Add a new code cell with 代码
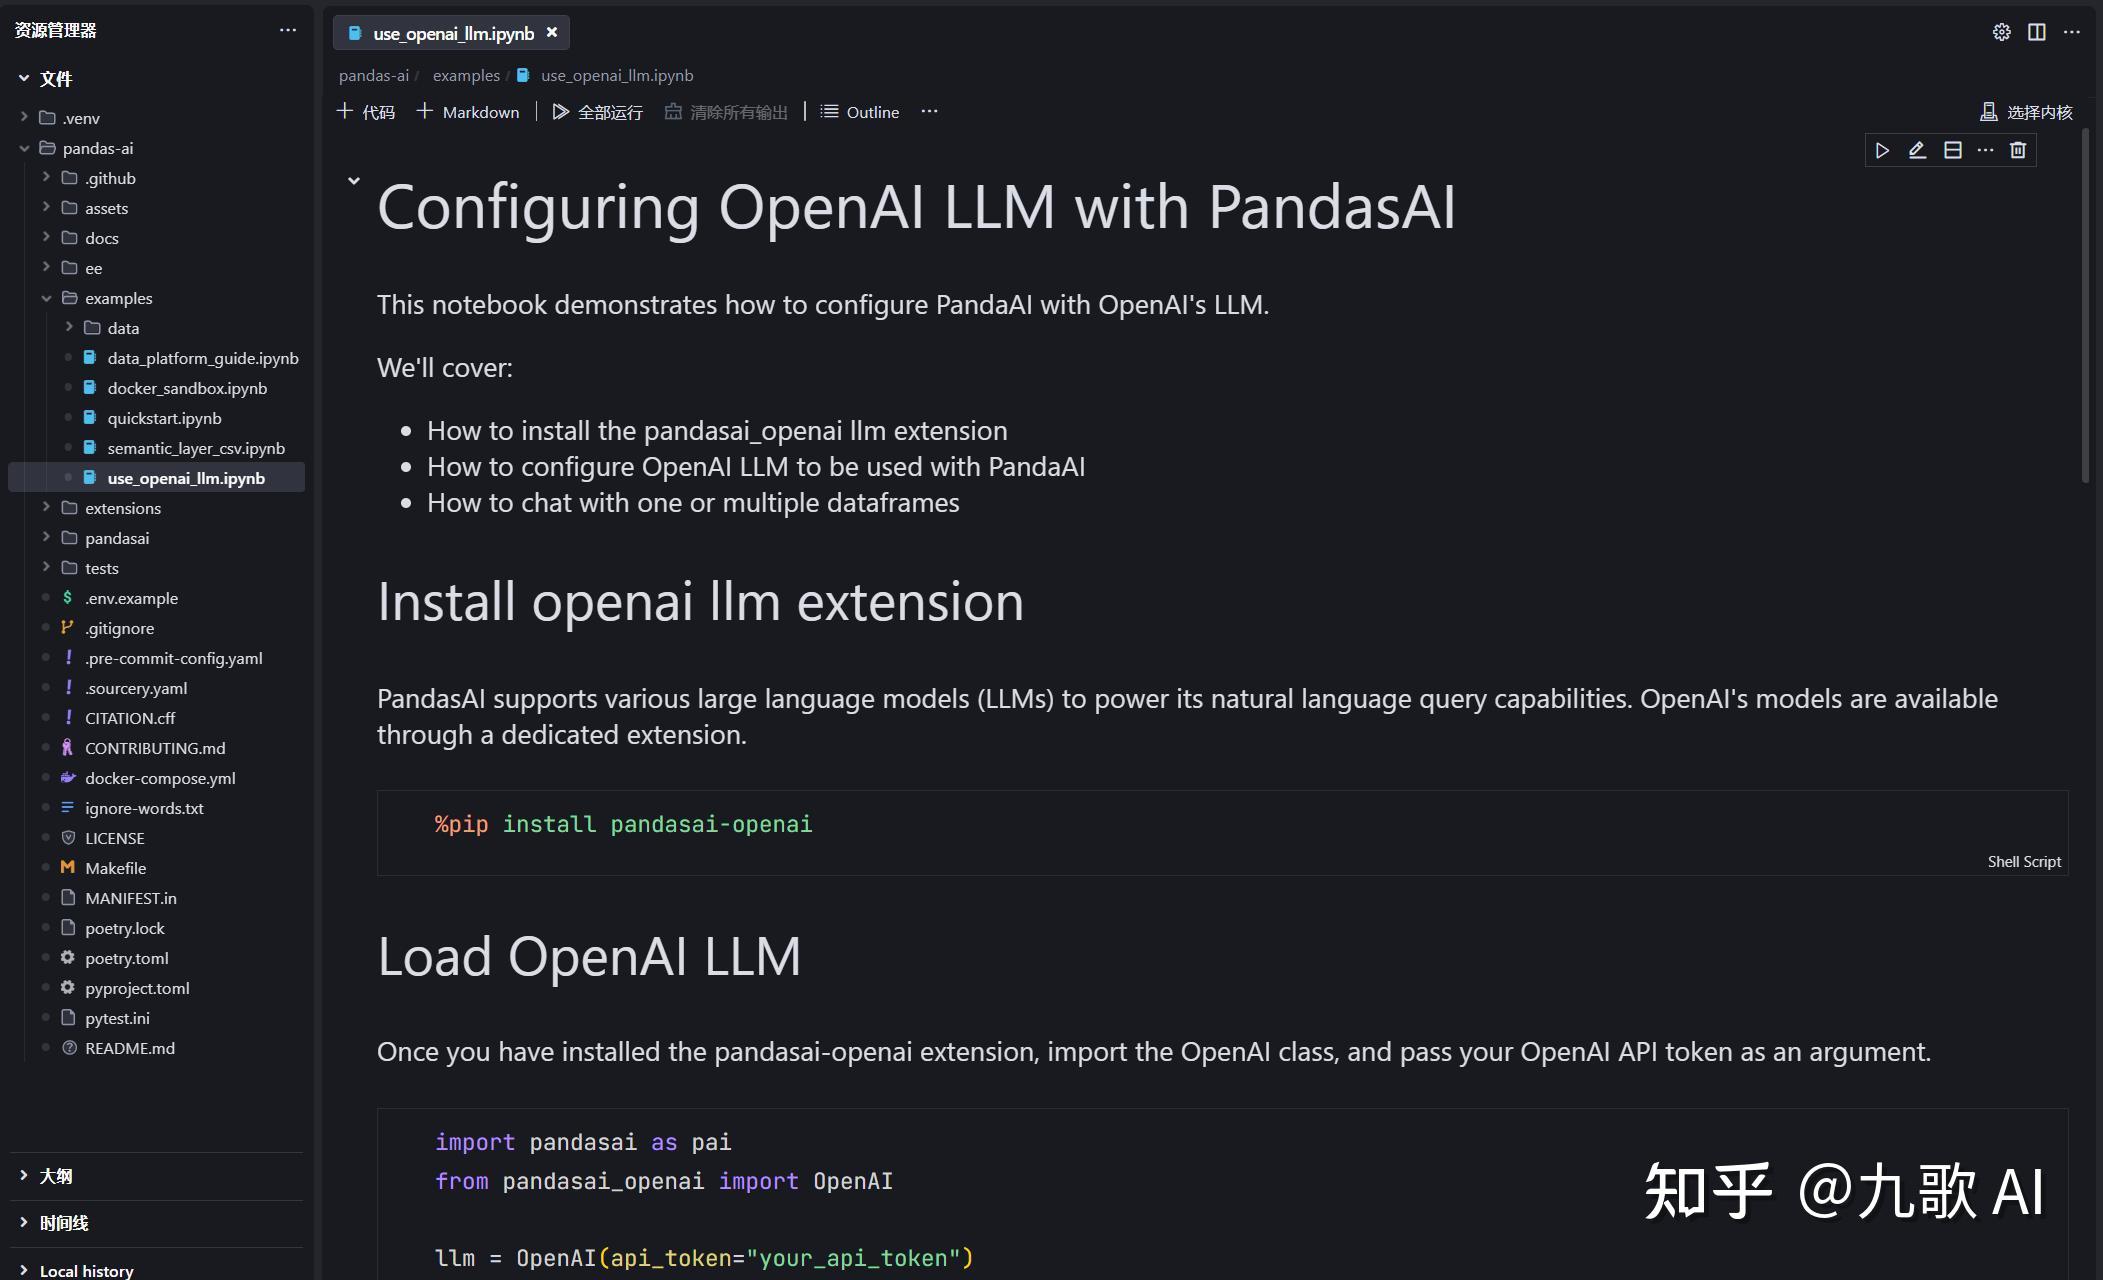This screenshot has height=1280, width=2103. (365, 112)
